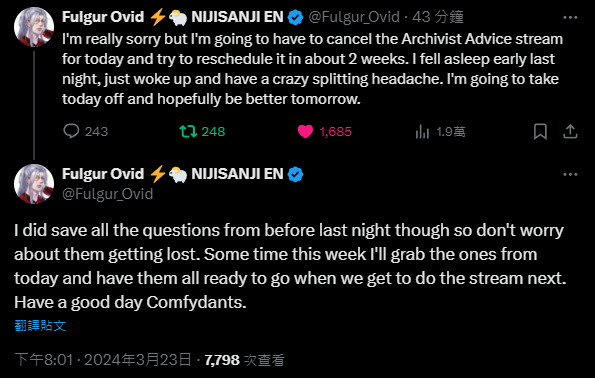Viewport: 595px width, 378px height.
Task: Click the share upload icon
Action: (570, 131)
